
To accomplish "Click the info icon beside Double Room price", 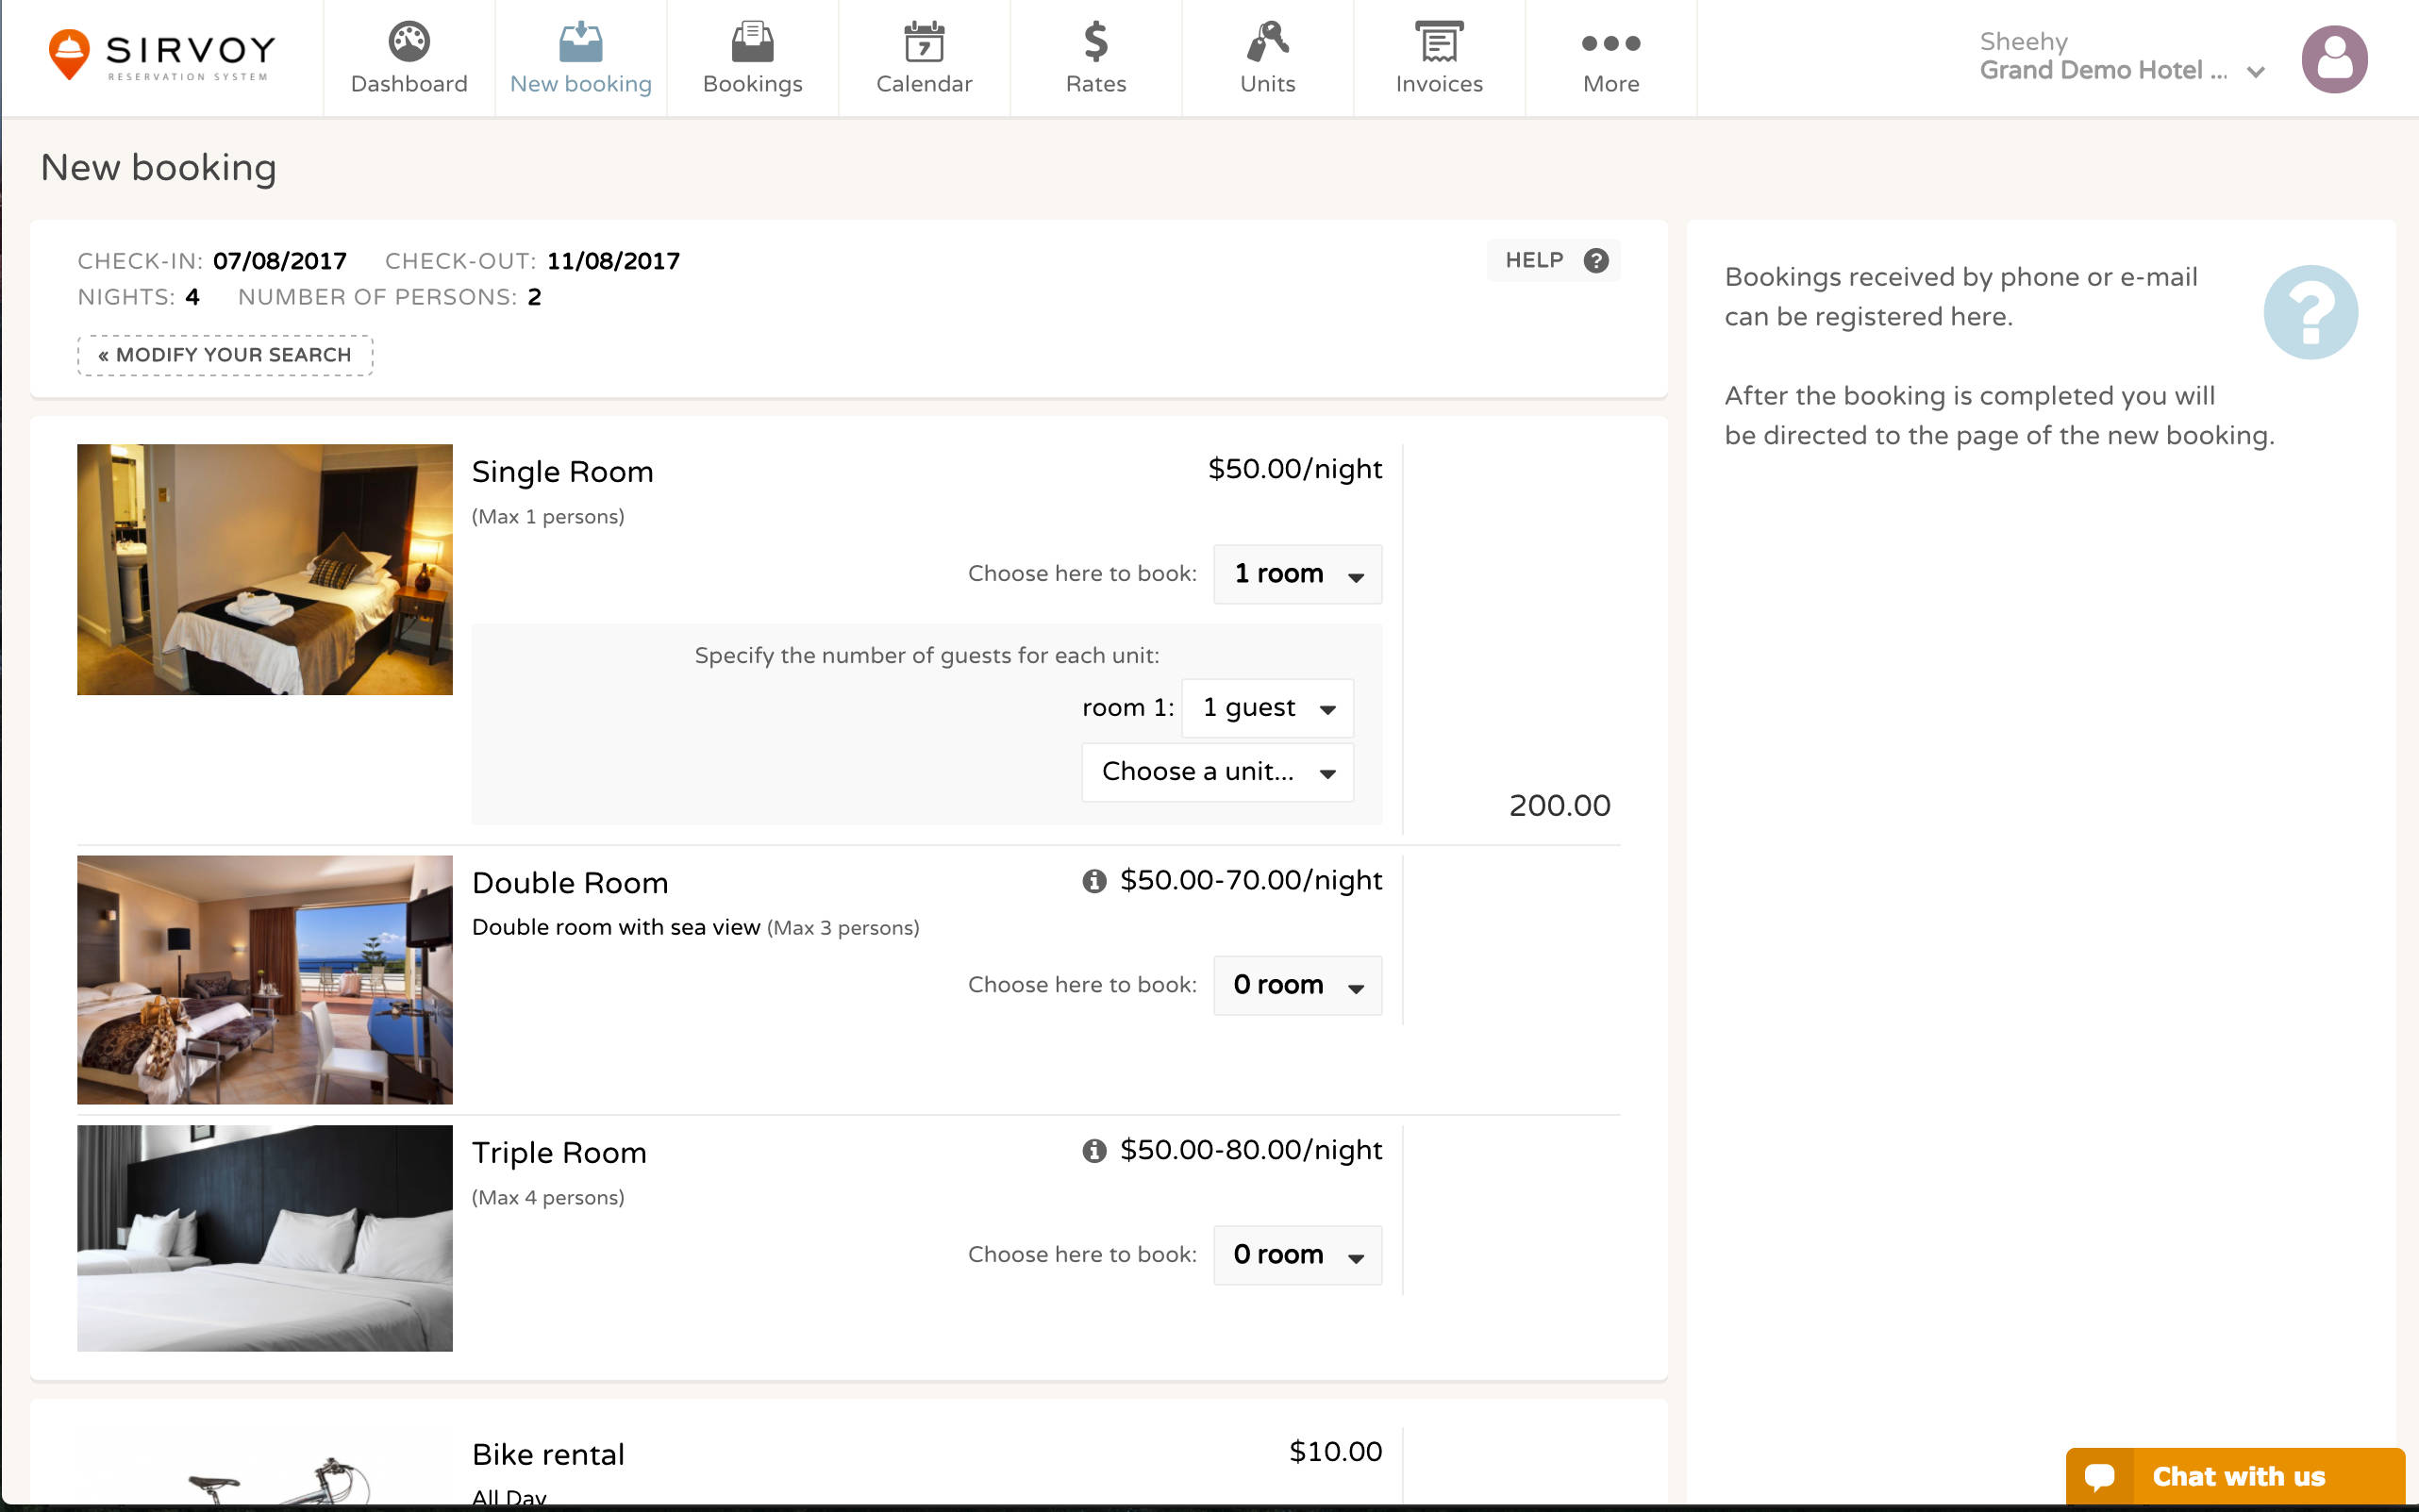I will click(x=1093, y=881).
